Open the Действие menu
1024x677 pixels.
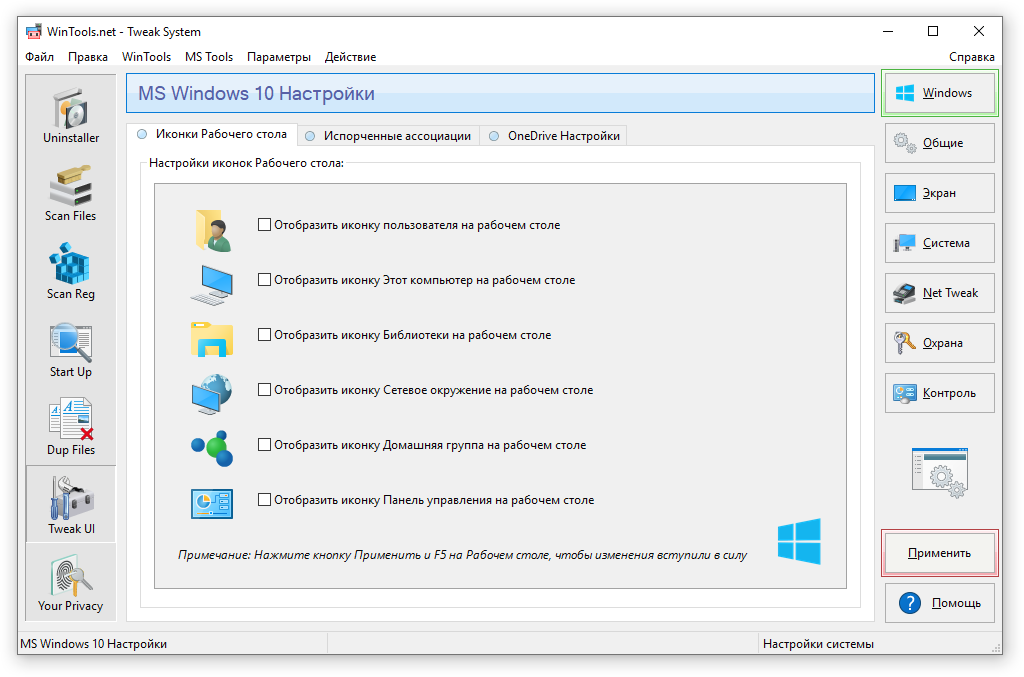pyautogui.click(x=351, y=57)
